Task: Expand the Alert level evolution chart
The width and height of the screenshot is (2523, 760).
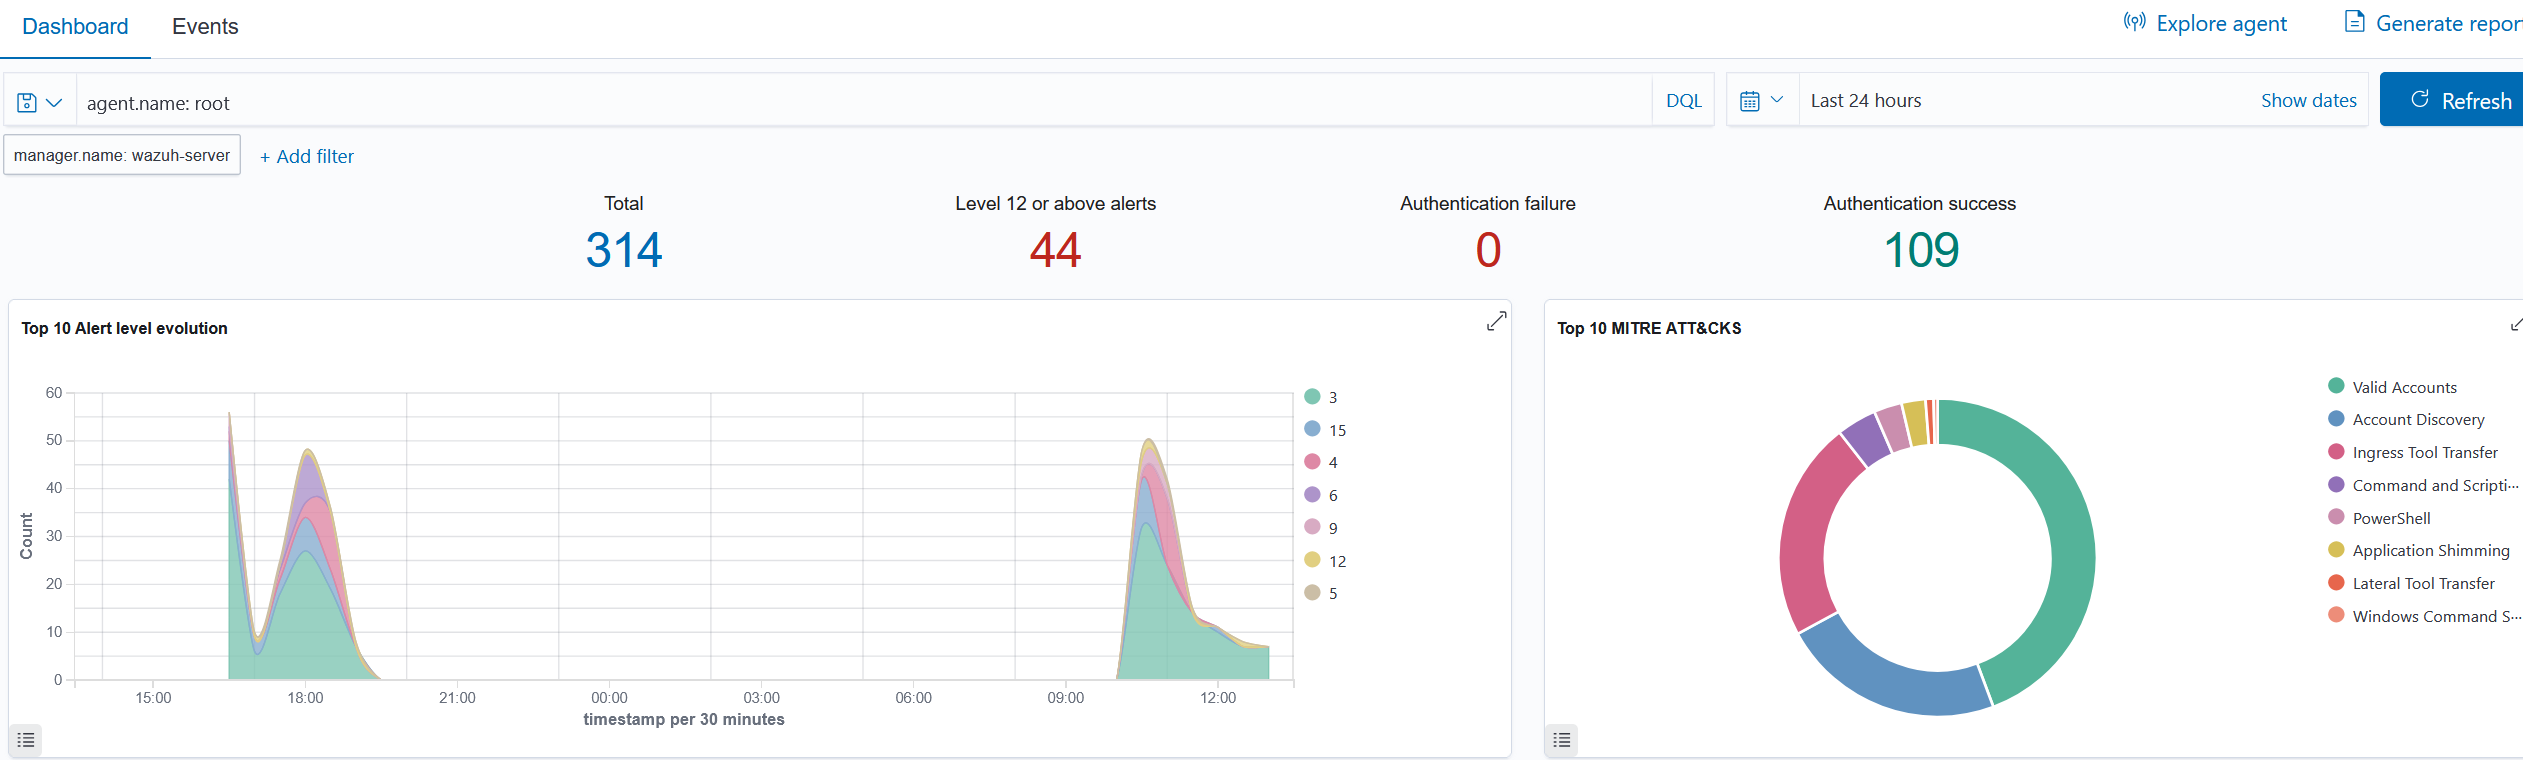Action: (1496, 321)
